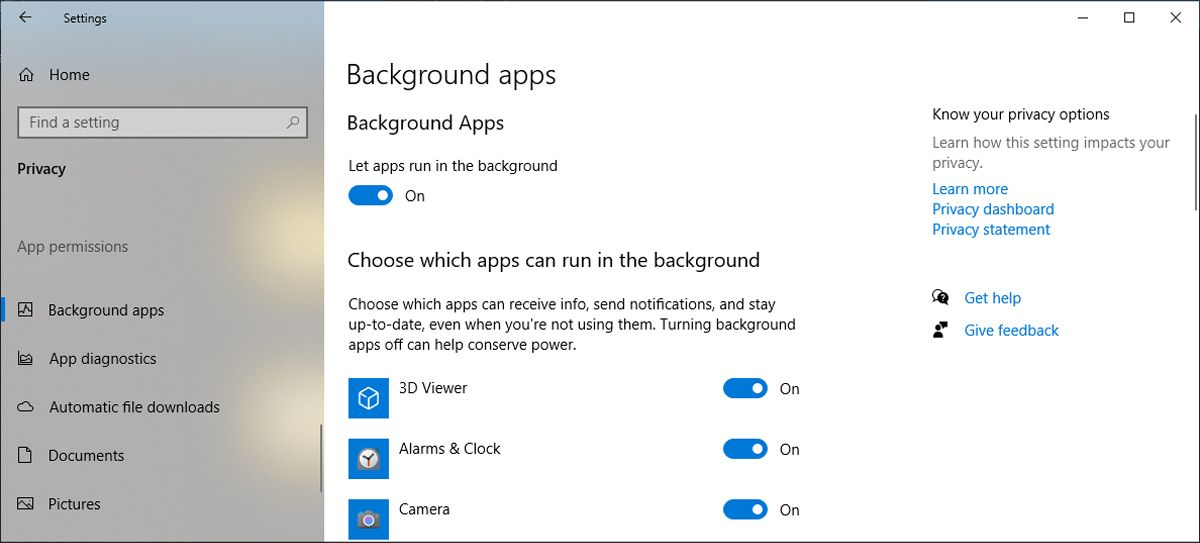Screen dimensions: 1200x543
Task: Select the App diagnostics sidebar icon
Action: (x=26, y=358)
